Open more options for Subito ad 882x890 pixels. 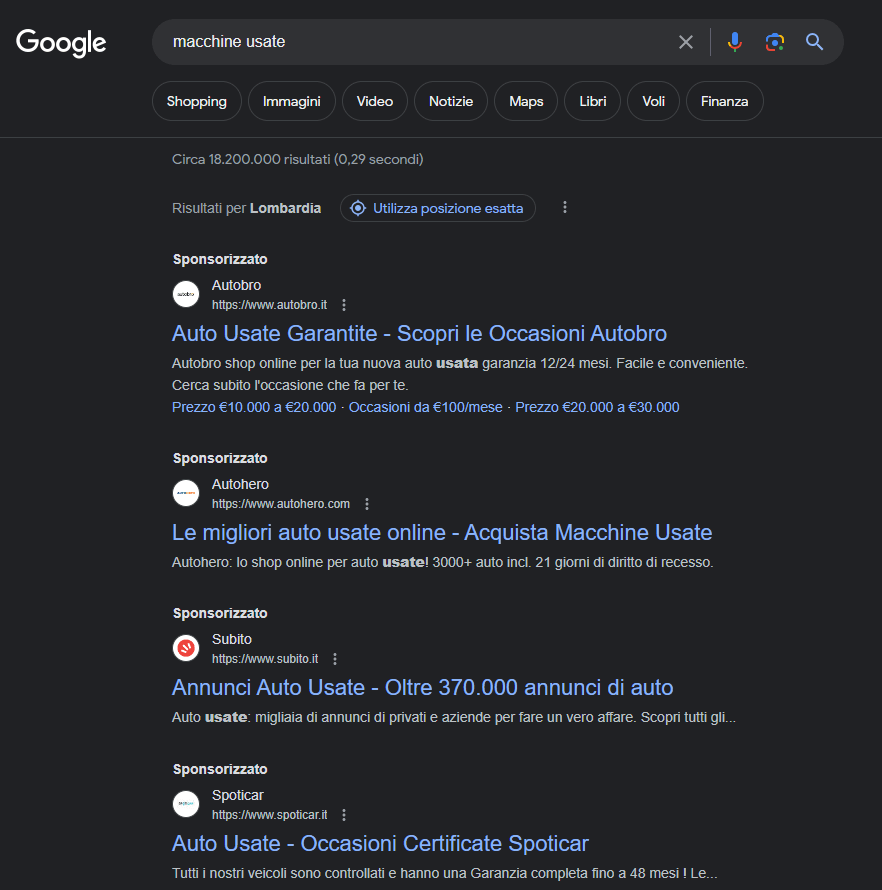pos(335,659)
